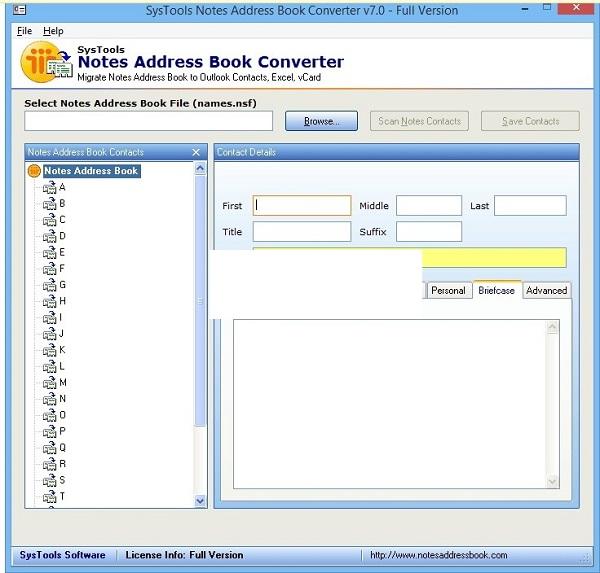Click the contact group icon next to letter J
600x573 pixels.
[49, 334]
